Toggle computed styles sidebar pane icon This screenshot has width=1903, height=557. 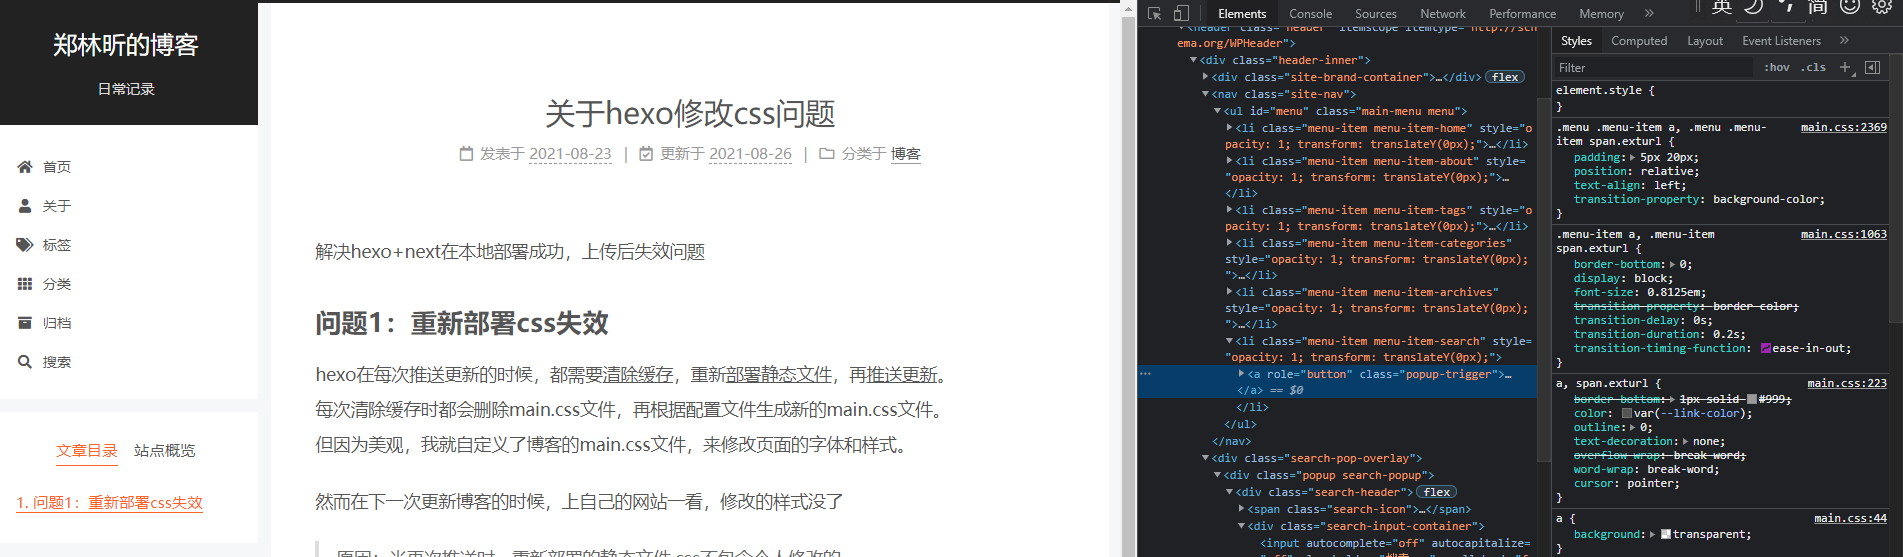tap(1872, 67)
